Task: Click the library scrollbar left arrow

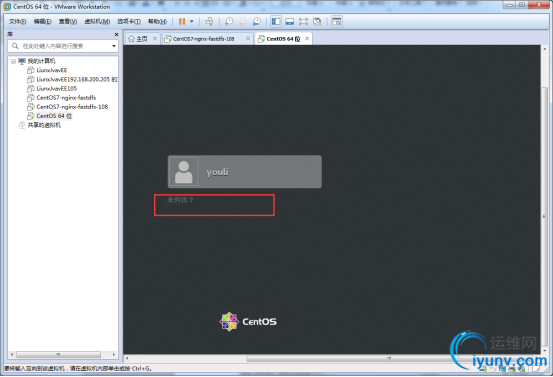Action: pyautogui.click(x=12, y=354)
